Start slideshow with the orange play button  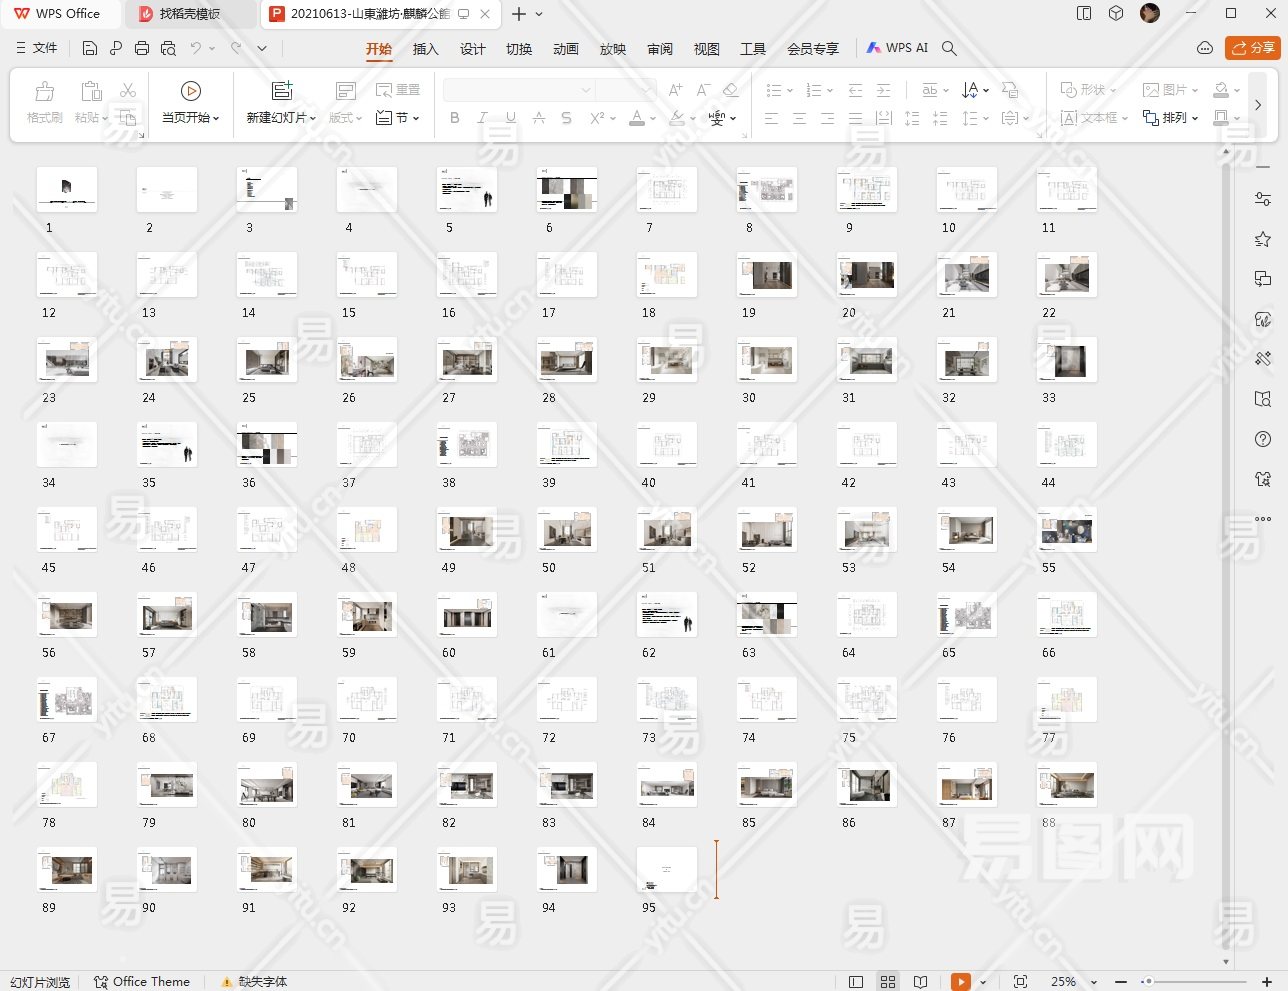(960, 982)
